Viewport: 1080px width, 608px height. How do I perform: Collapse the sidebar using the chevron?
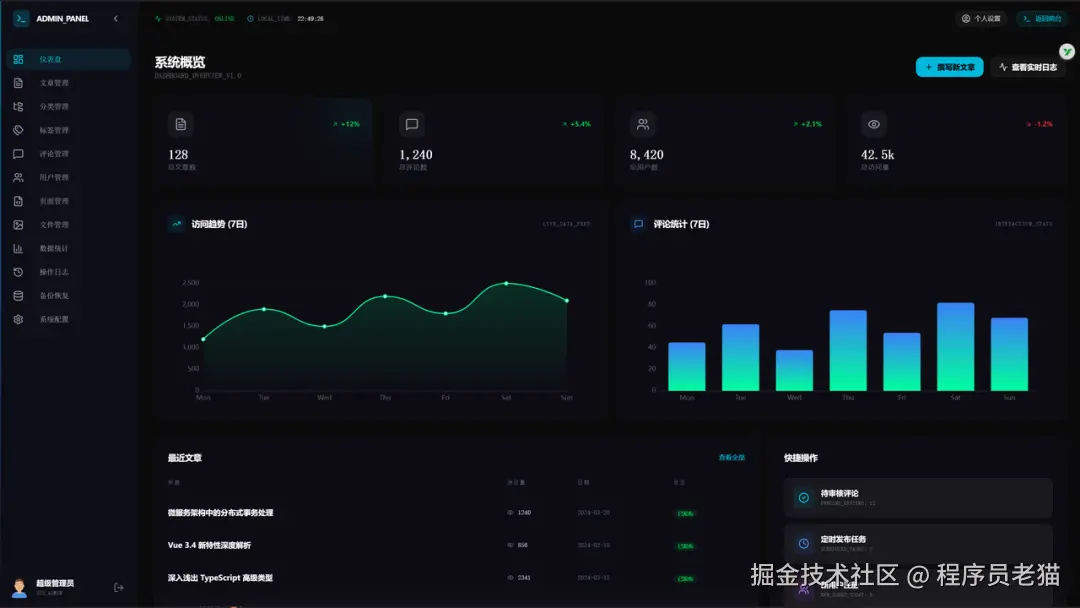point(115,18)
